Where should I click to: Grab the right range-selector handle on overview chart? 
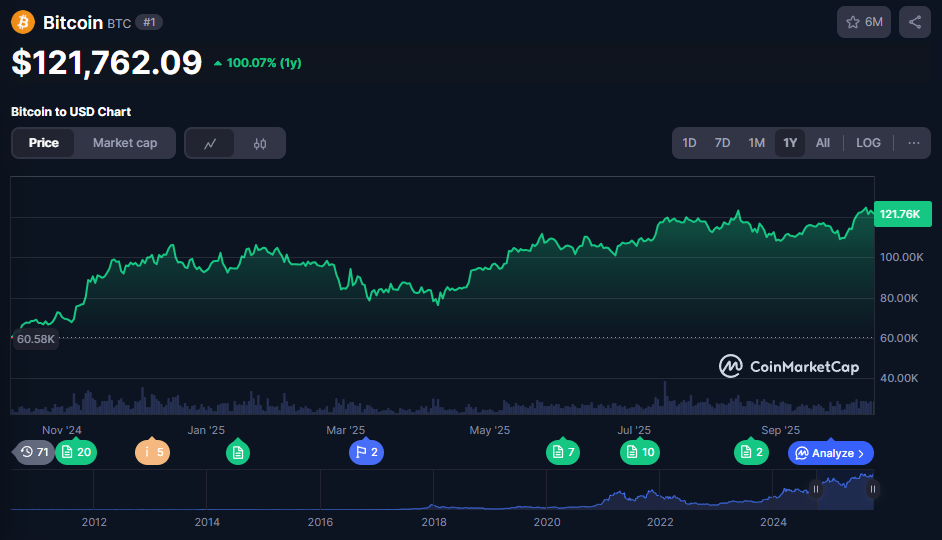[x=873, y=489]
